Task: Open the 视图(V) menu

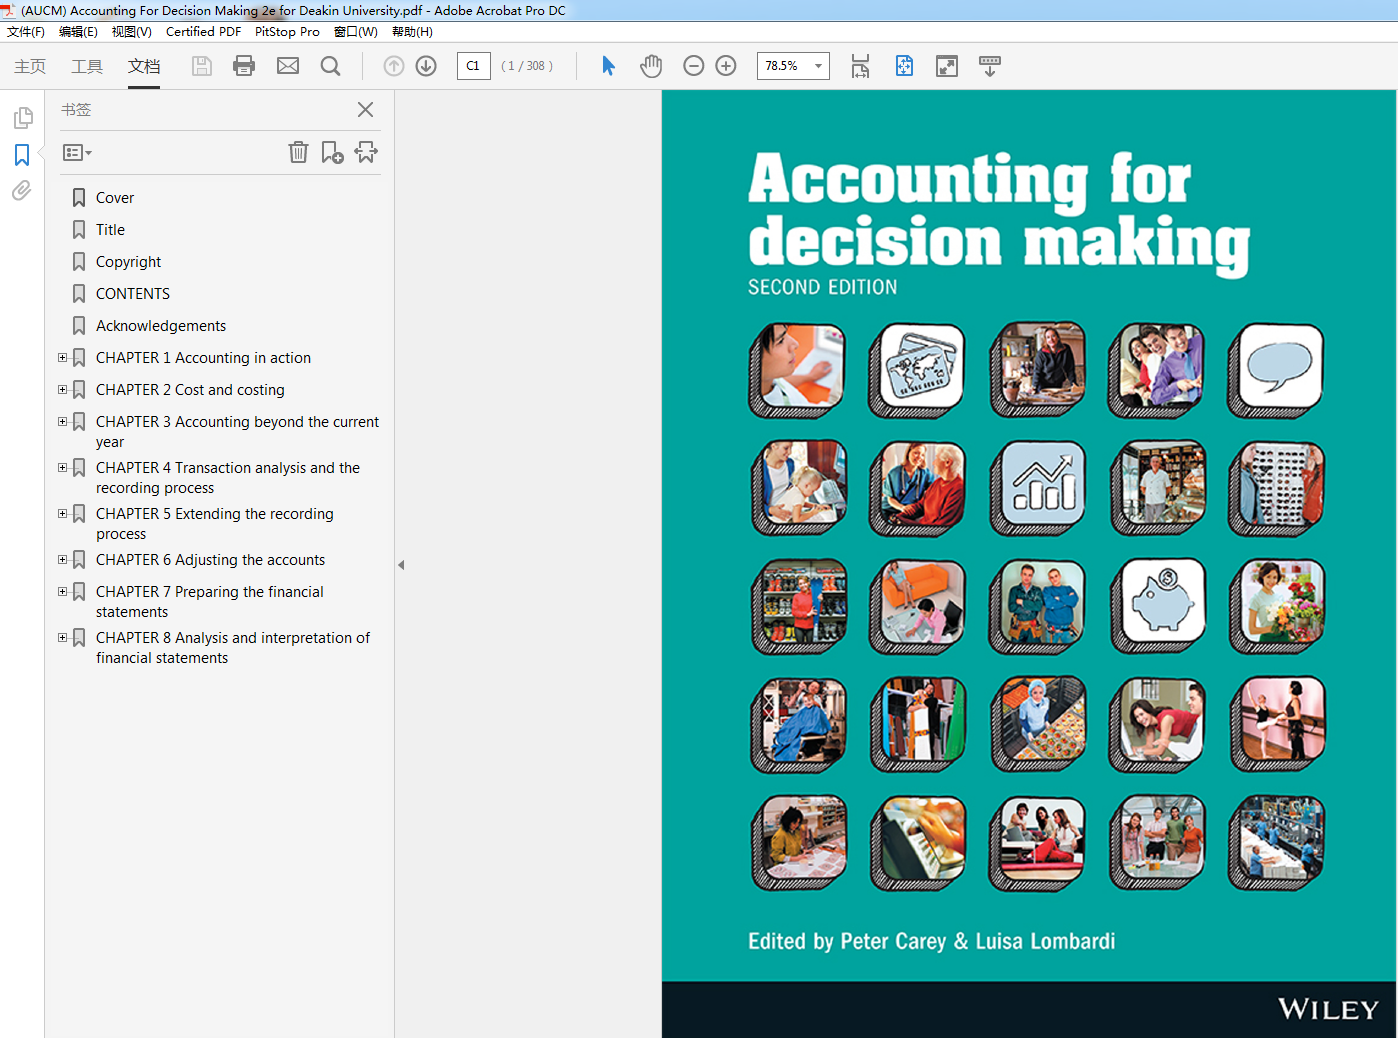Action: pyautogui.click(x=132, y=32)
